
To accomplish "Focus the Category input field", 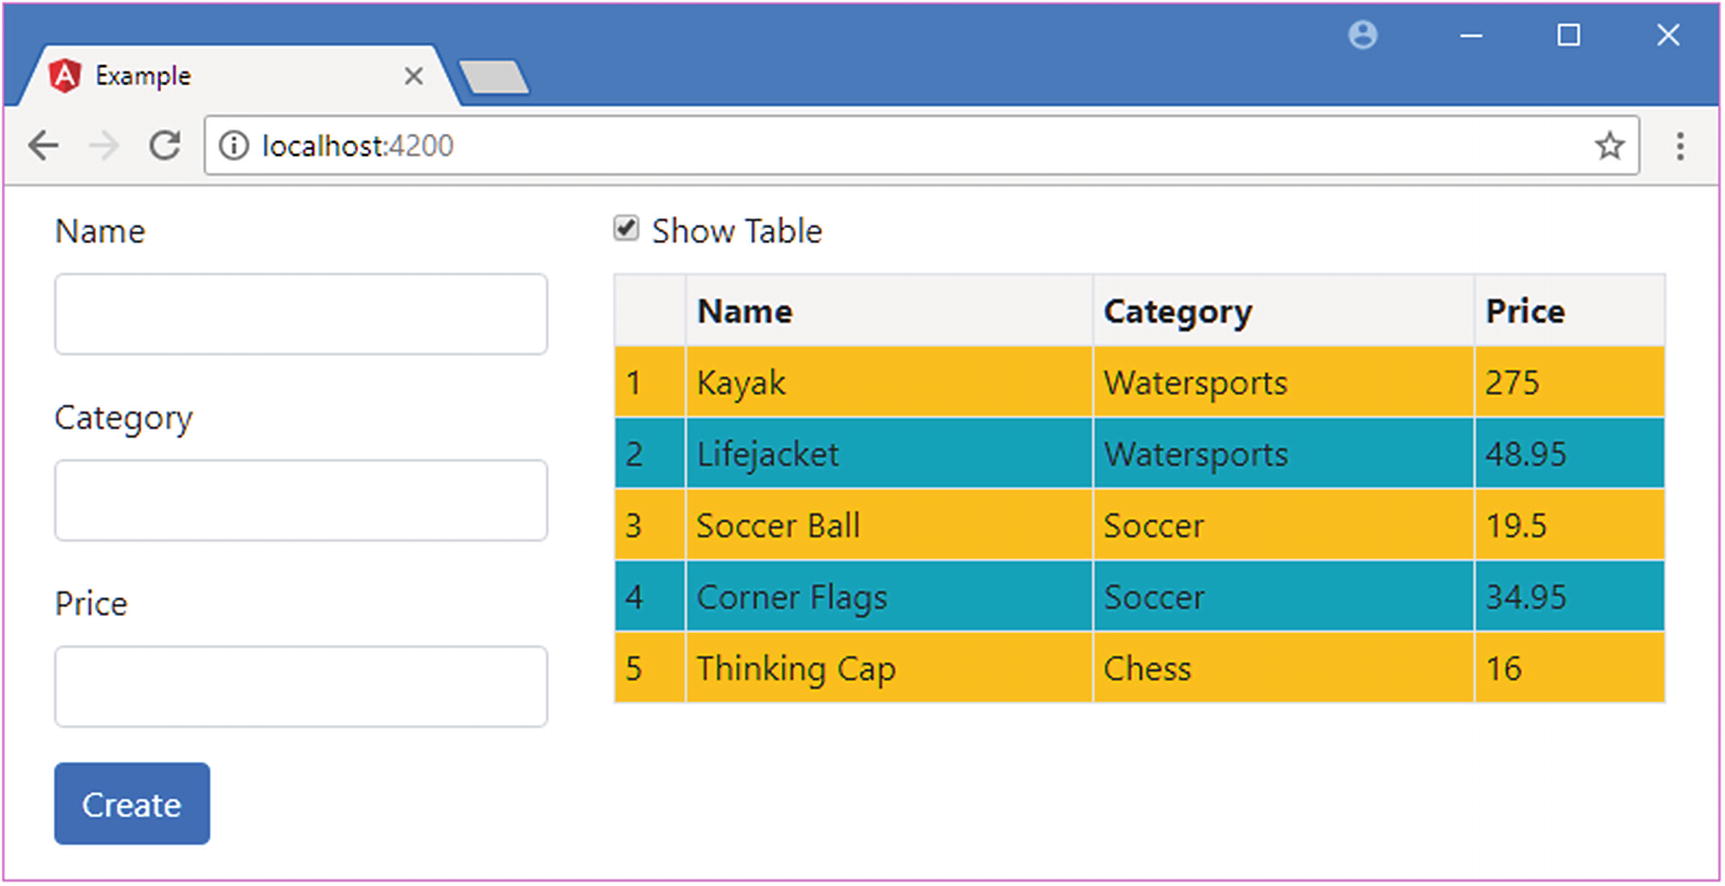I will click(301, 500).
